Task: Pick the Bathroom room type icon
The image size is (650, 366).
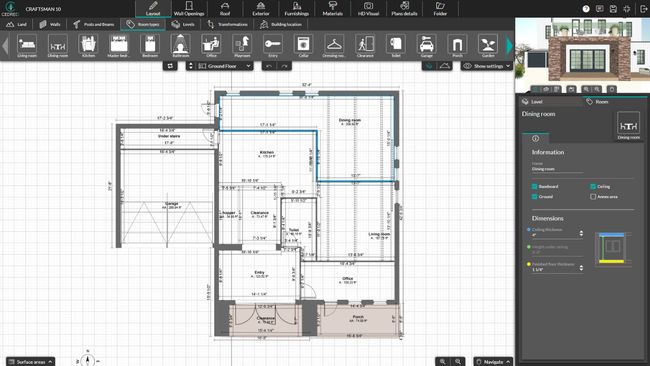Action: click(x=180, y=46)
